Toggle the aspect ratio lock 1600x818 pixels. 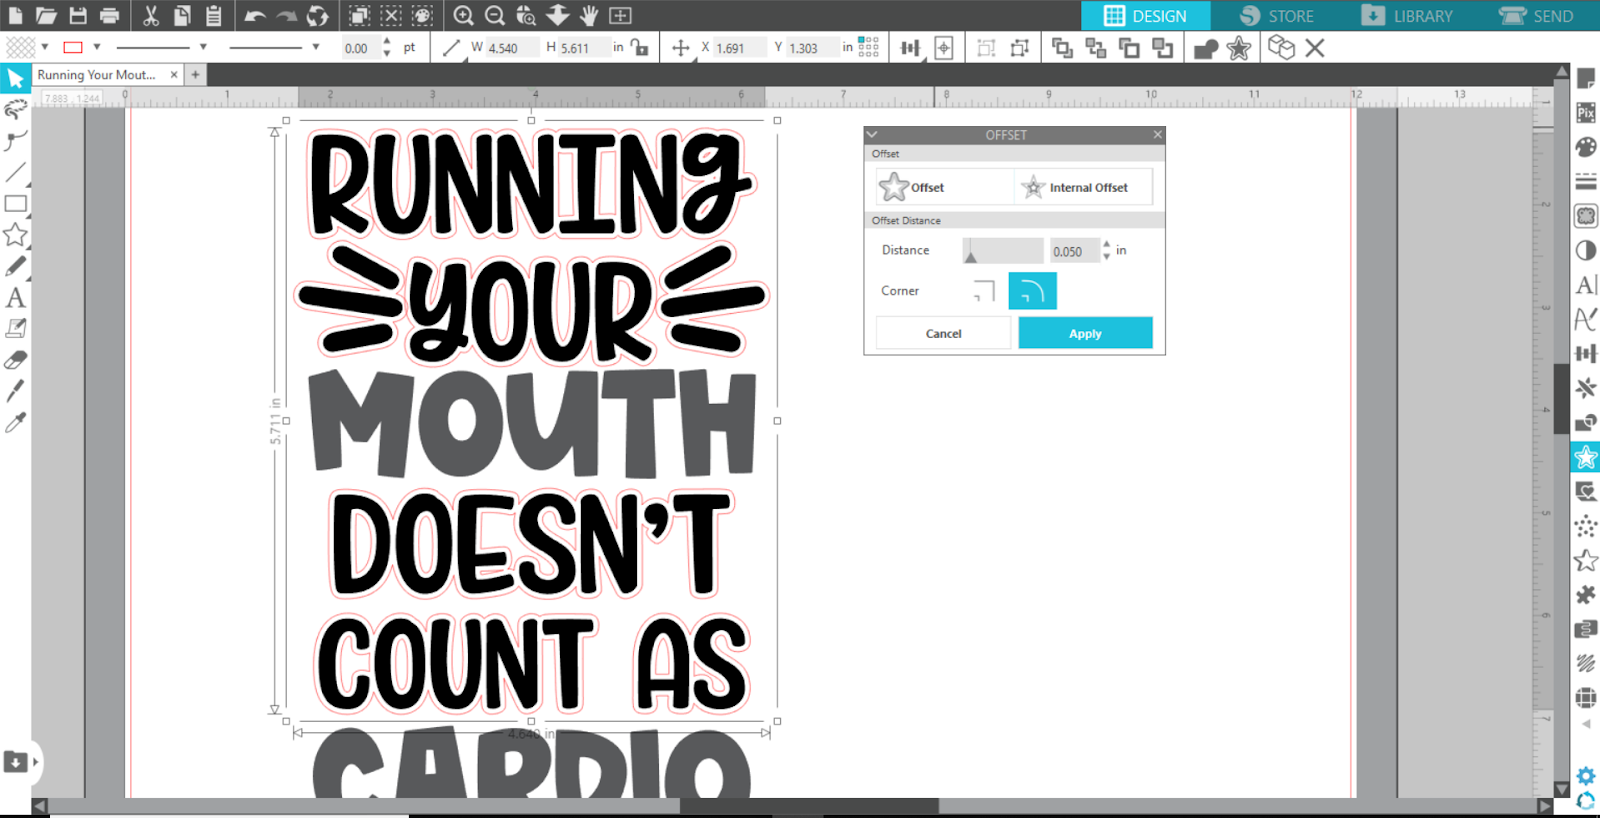pos(639,47)
